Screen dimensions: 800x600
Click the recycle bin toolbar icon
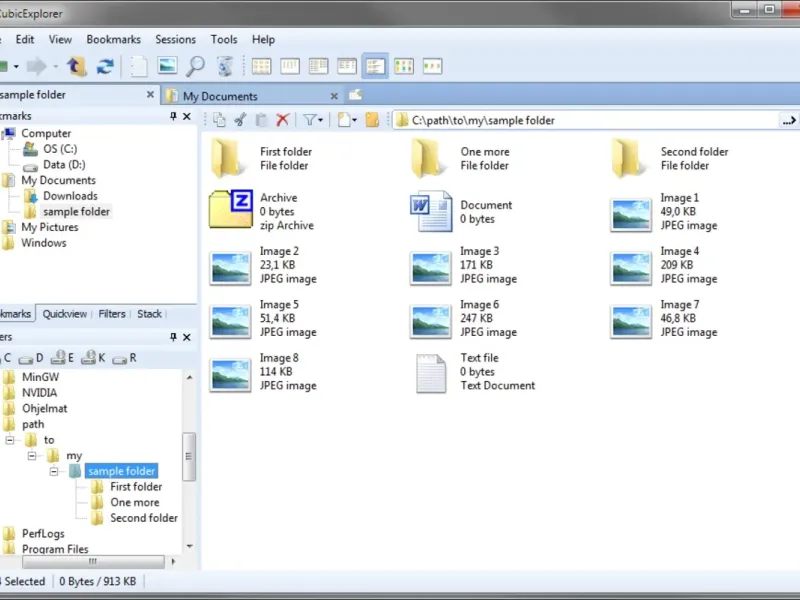coord(225,67)
